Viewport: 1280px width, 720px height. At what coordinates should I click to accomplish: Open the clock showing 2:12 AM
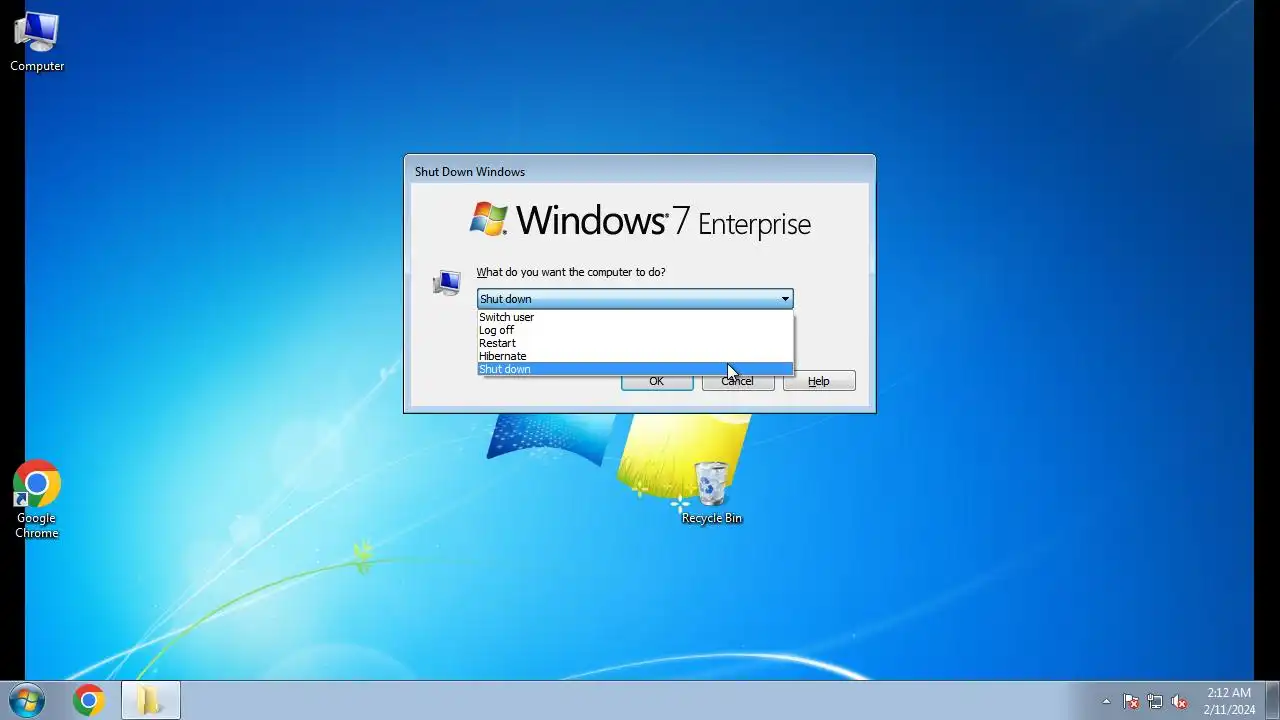[1229, 700]
